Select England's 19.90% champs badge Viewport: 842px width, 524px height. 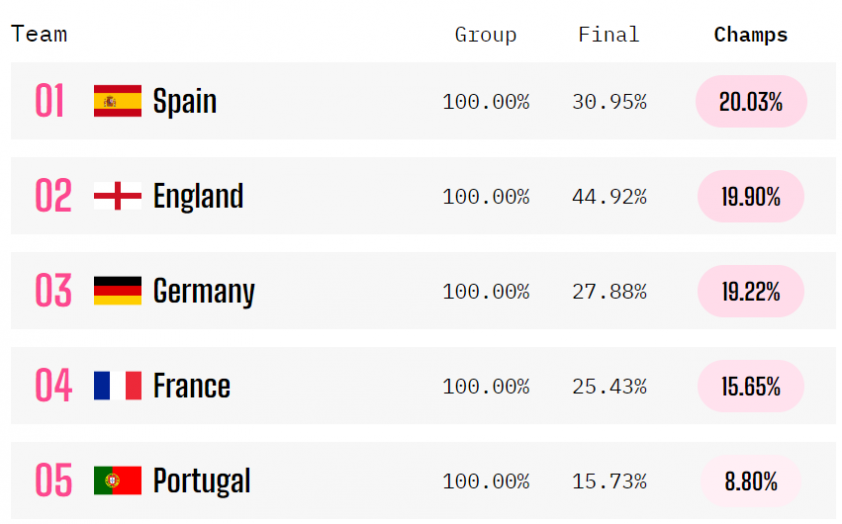(x=750, y=196)
